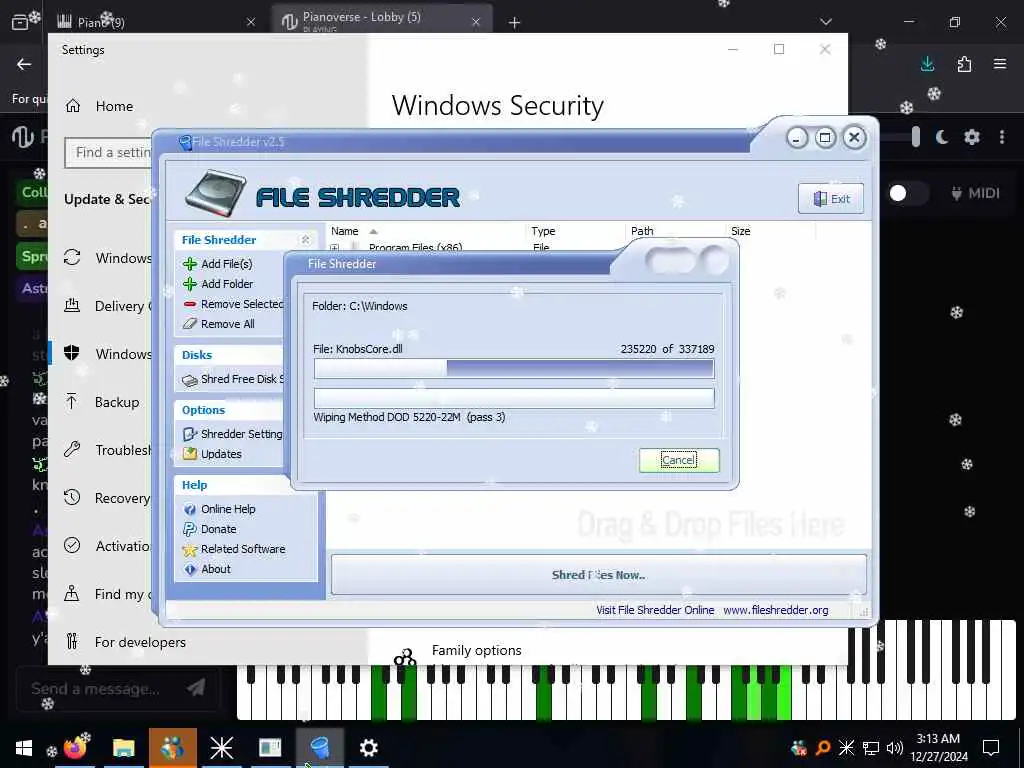Switch to the Pianoverse Lobby browser tab
The width and height of the screenshot is (1024, 768).
[381, 21]
